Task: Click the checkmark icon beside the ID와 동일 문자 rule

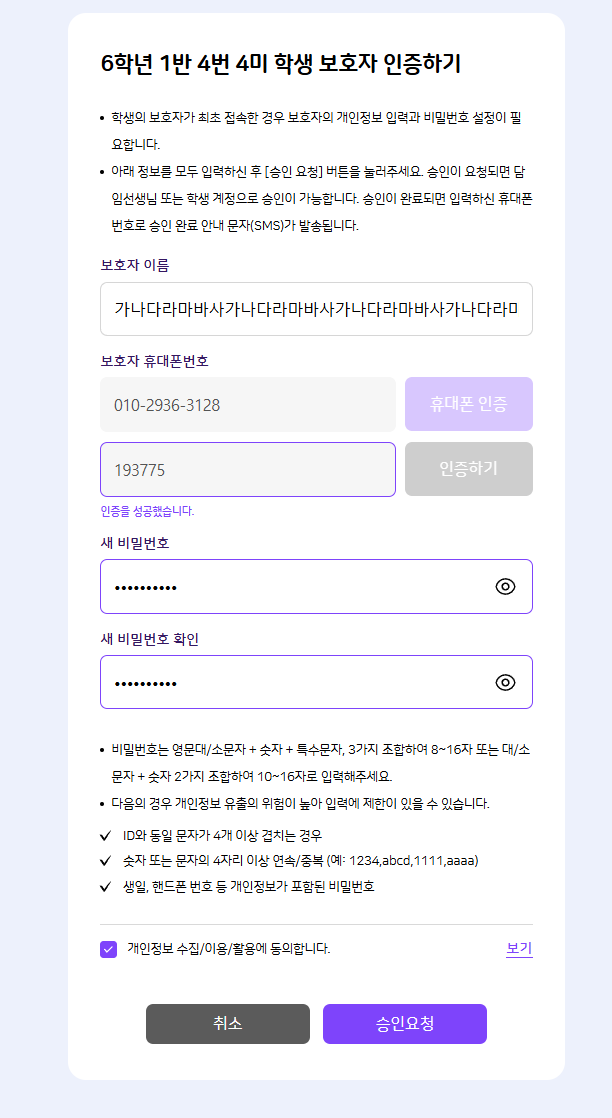Action: click(x=106, y=836)
